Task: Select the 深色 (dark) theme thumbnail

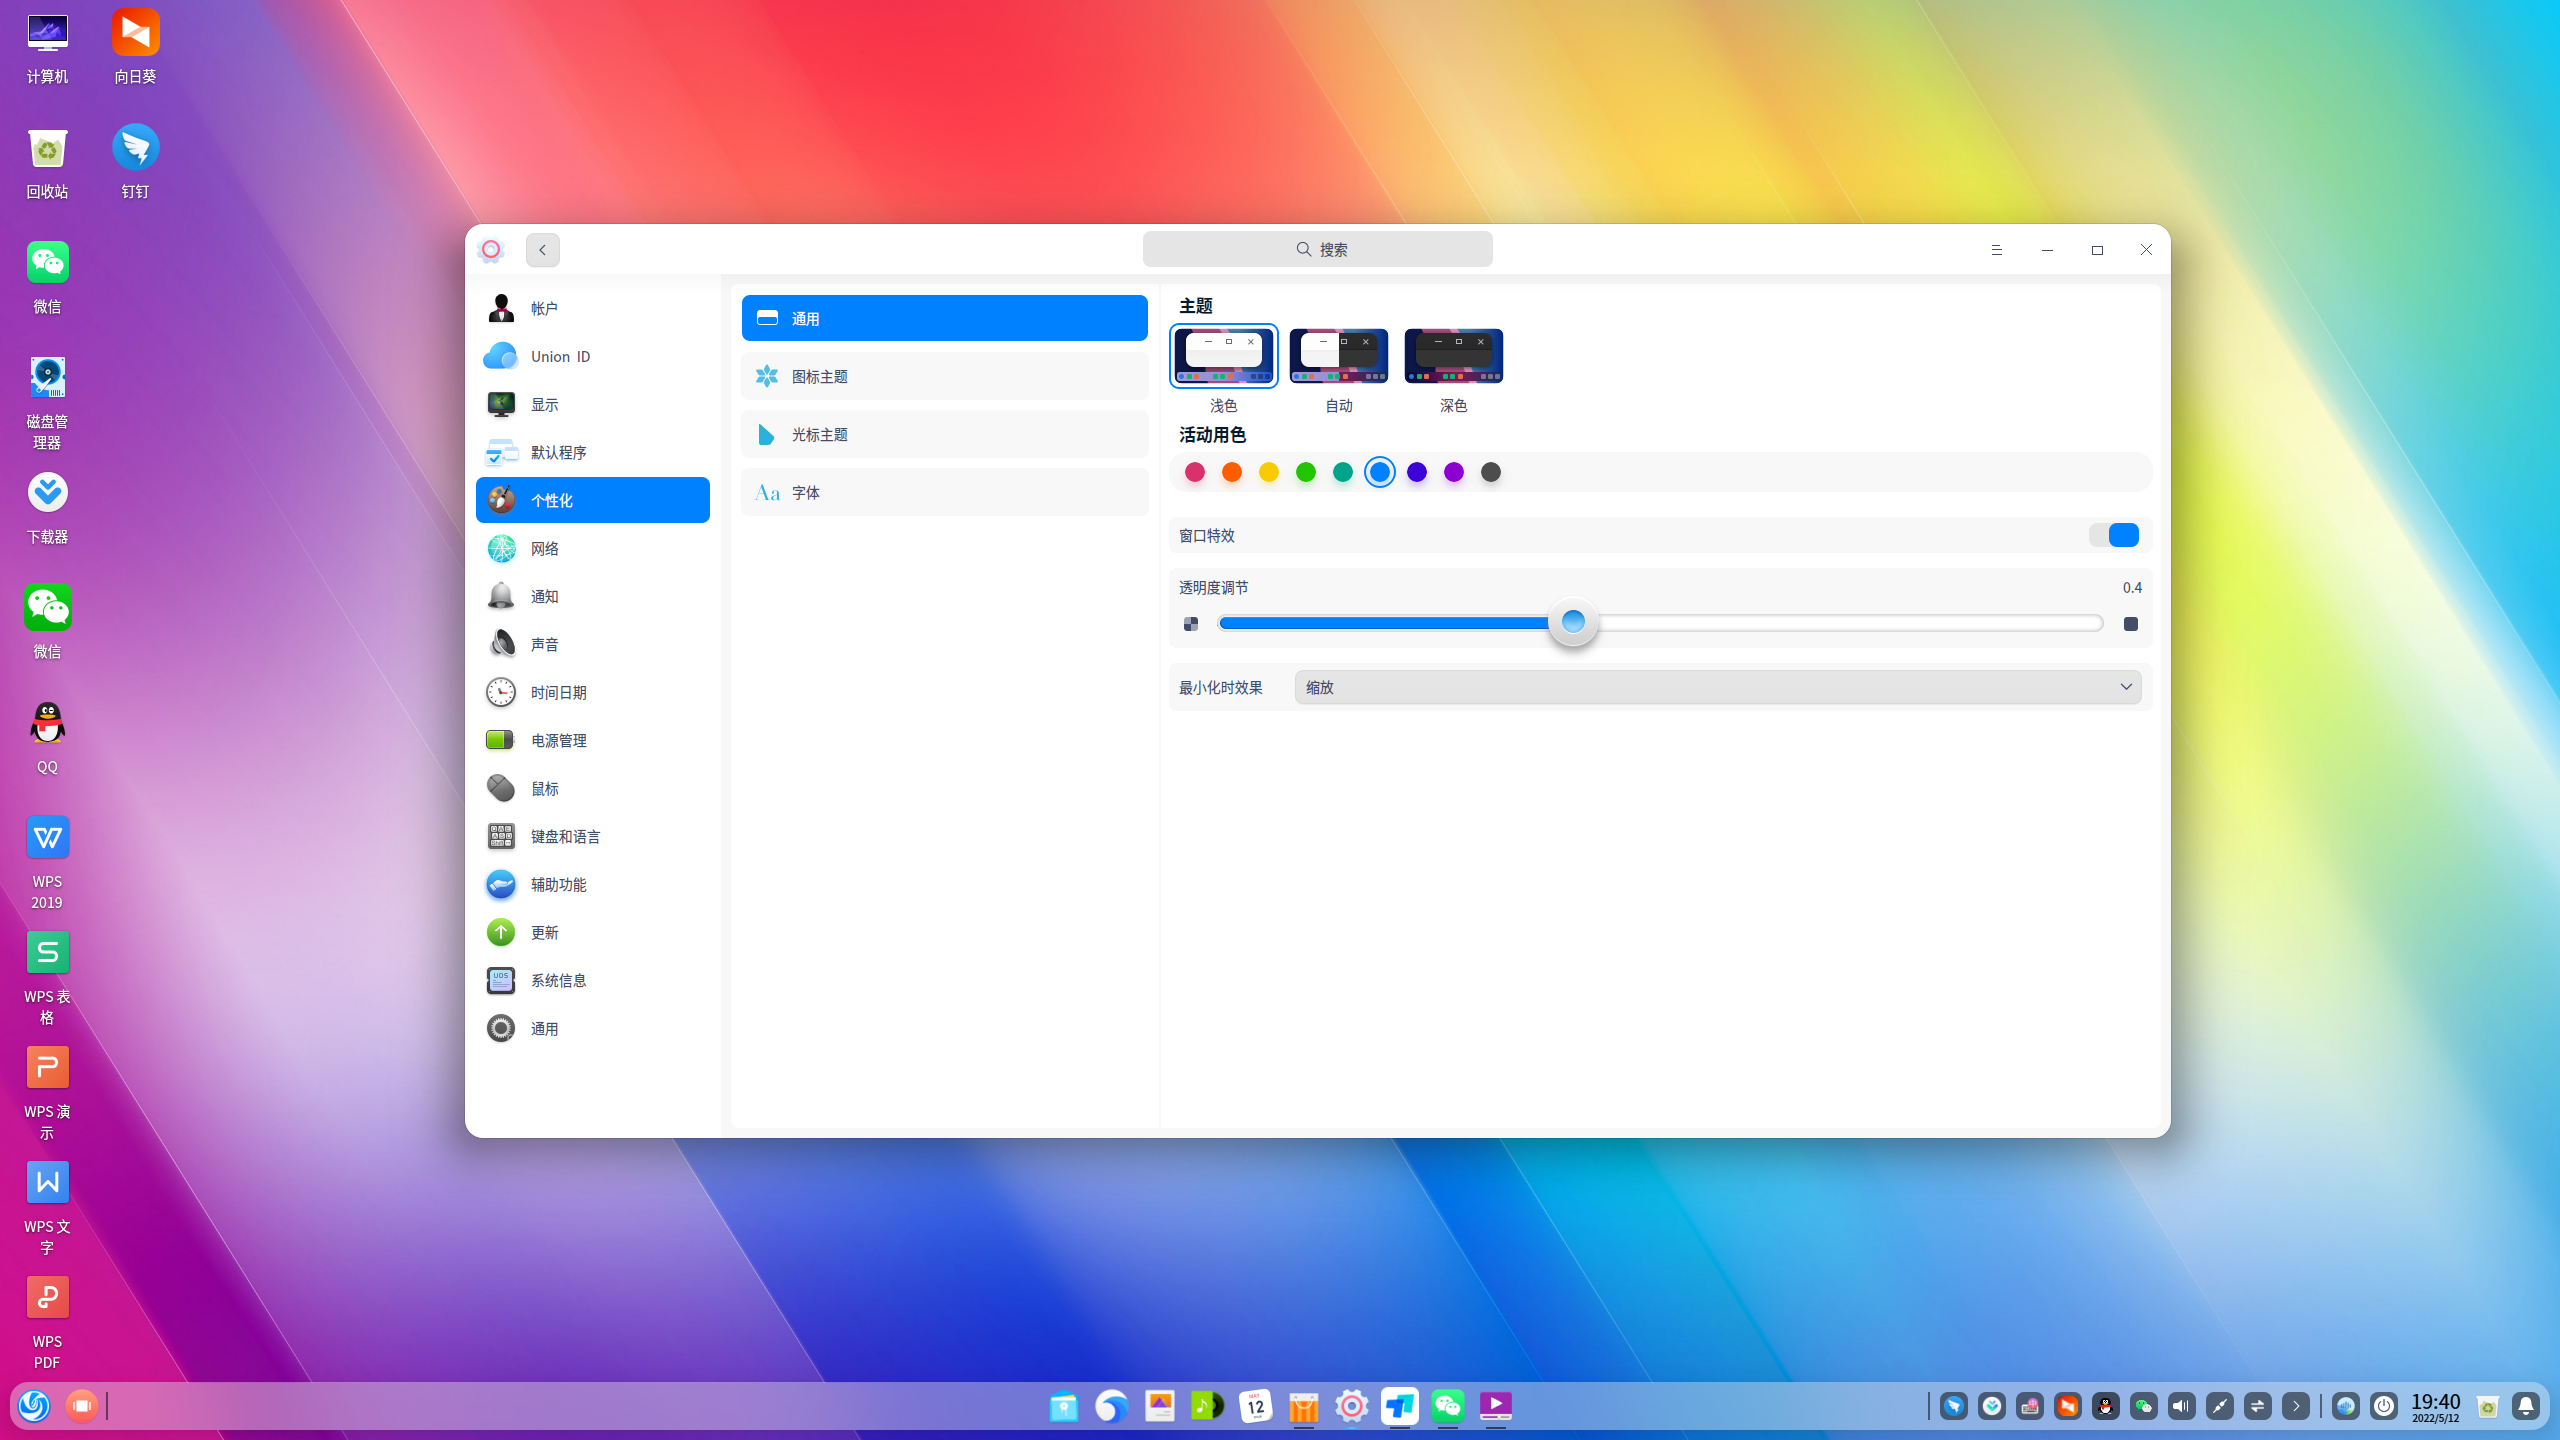Action: pyautogui.click(x=1453, y=355)
